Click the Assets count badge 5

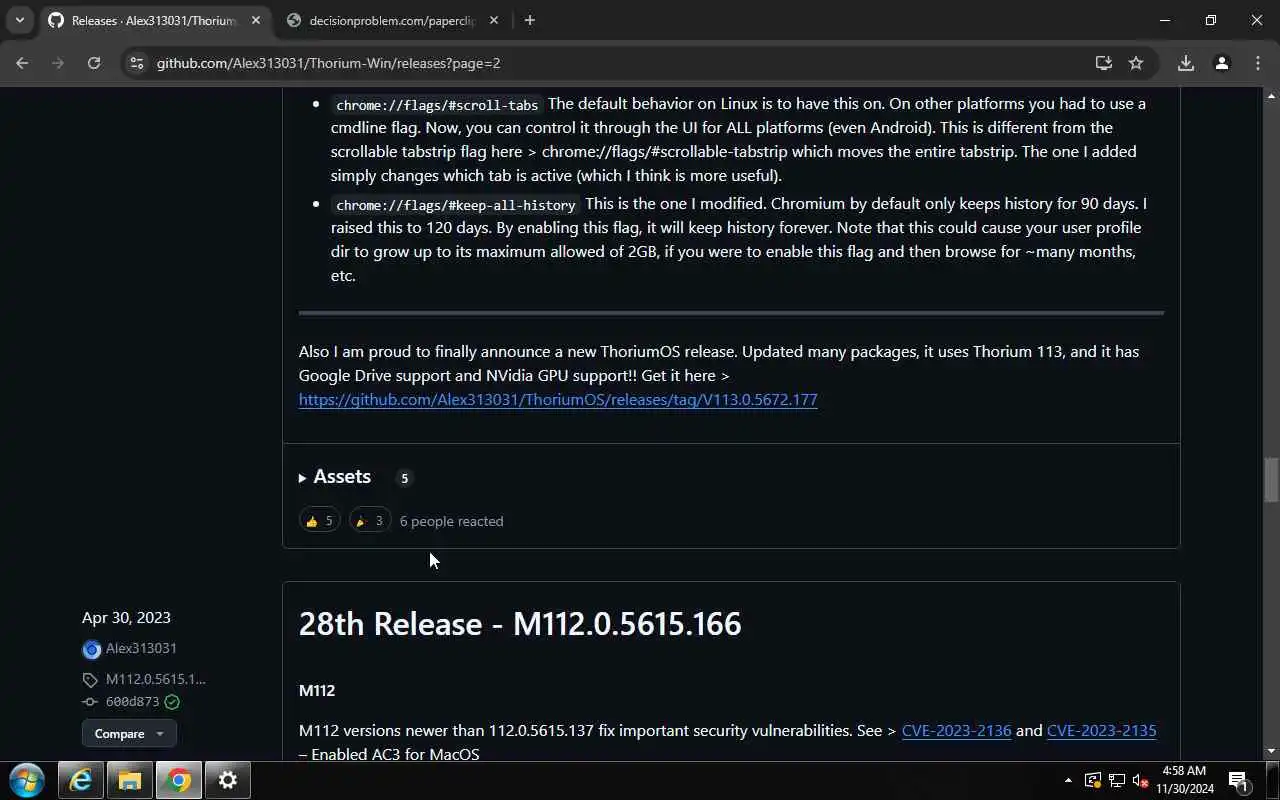[404, 478]
